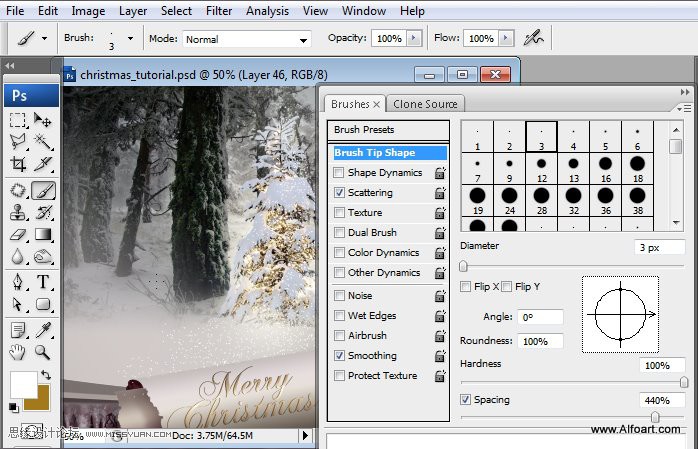Click the gold background color swatch
Viewport: 698px width, 449px height.
[x=37, y=397]
